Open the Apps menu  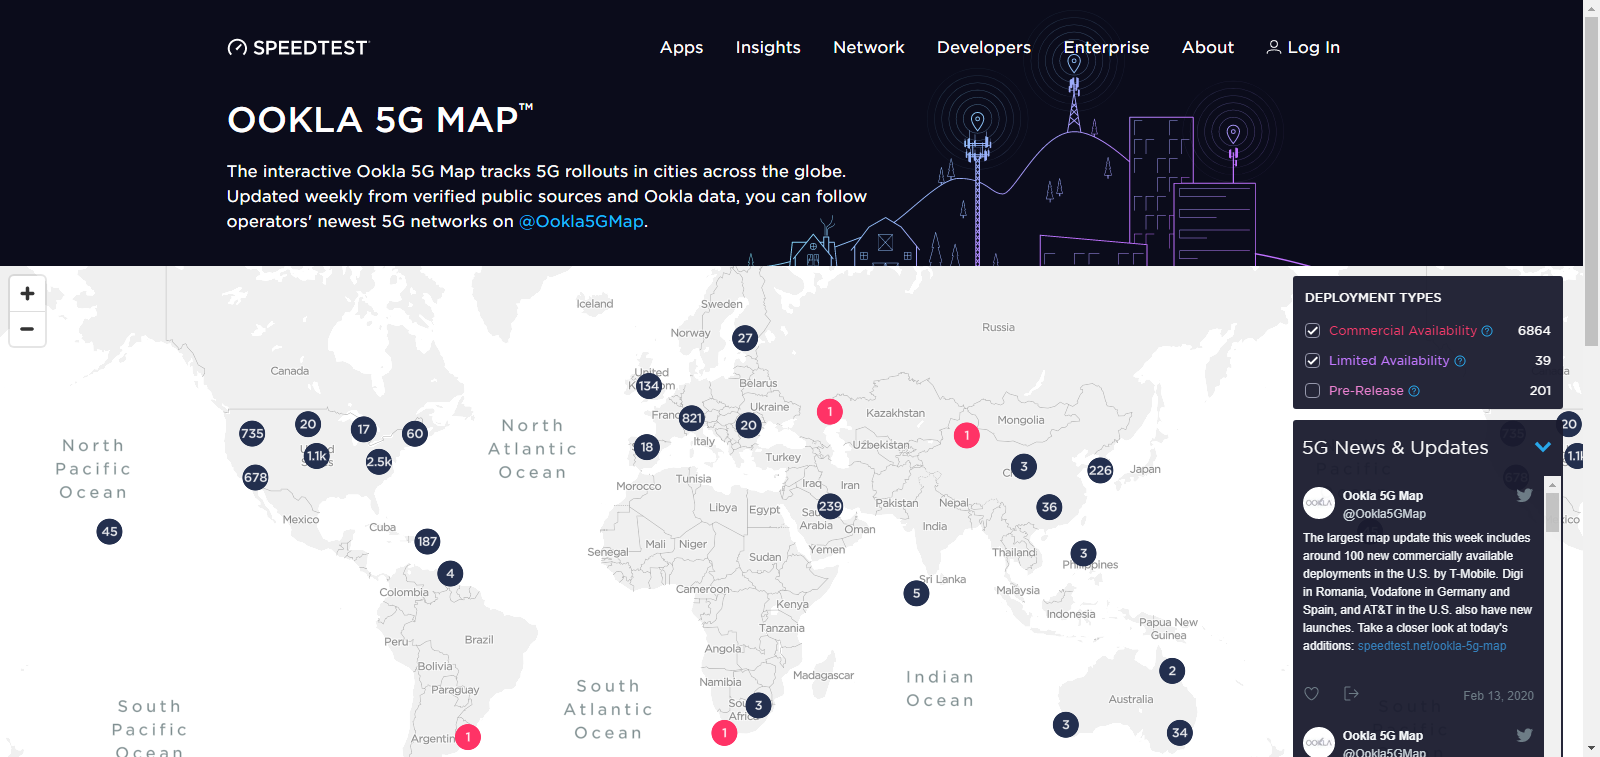pos(681,47)
